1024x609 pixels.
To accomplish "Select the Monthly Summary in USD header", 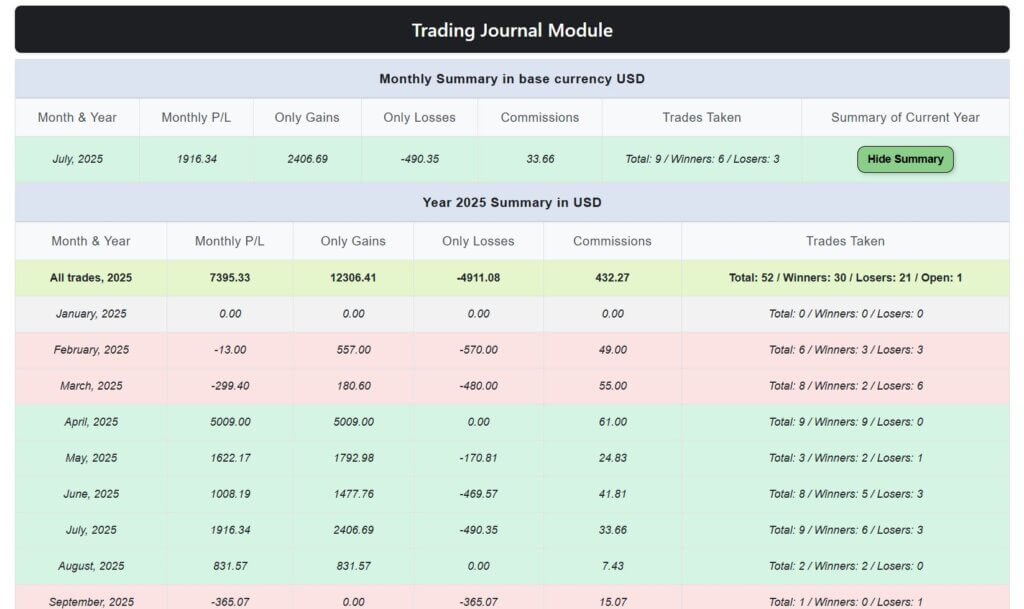I will [511, 79].
